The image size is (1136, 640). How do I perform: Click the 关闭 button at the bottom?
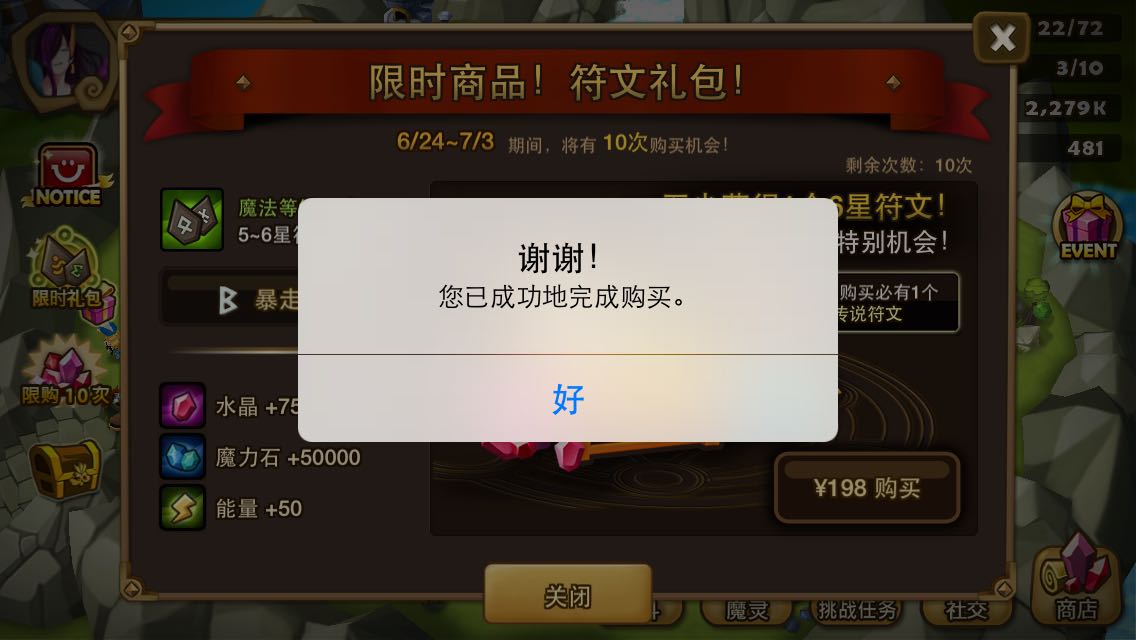coord(568,595)
